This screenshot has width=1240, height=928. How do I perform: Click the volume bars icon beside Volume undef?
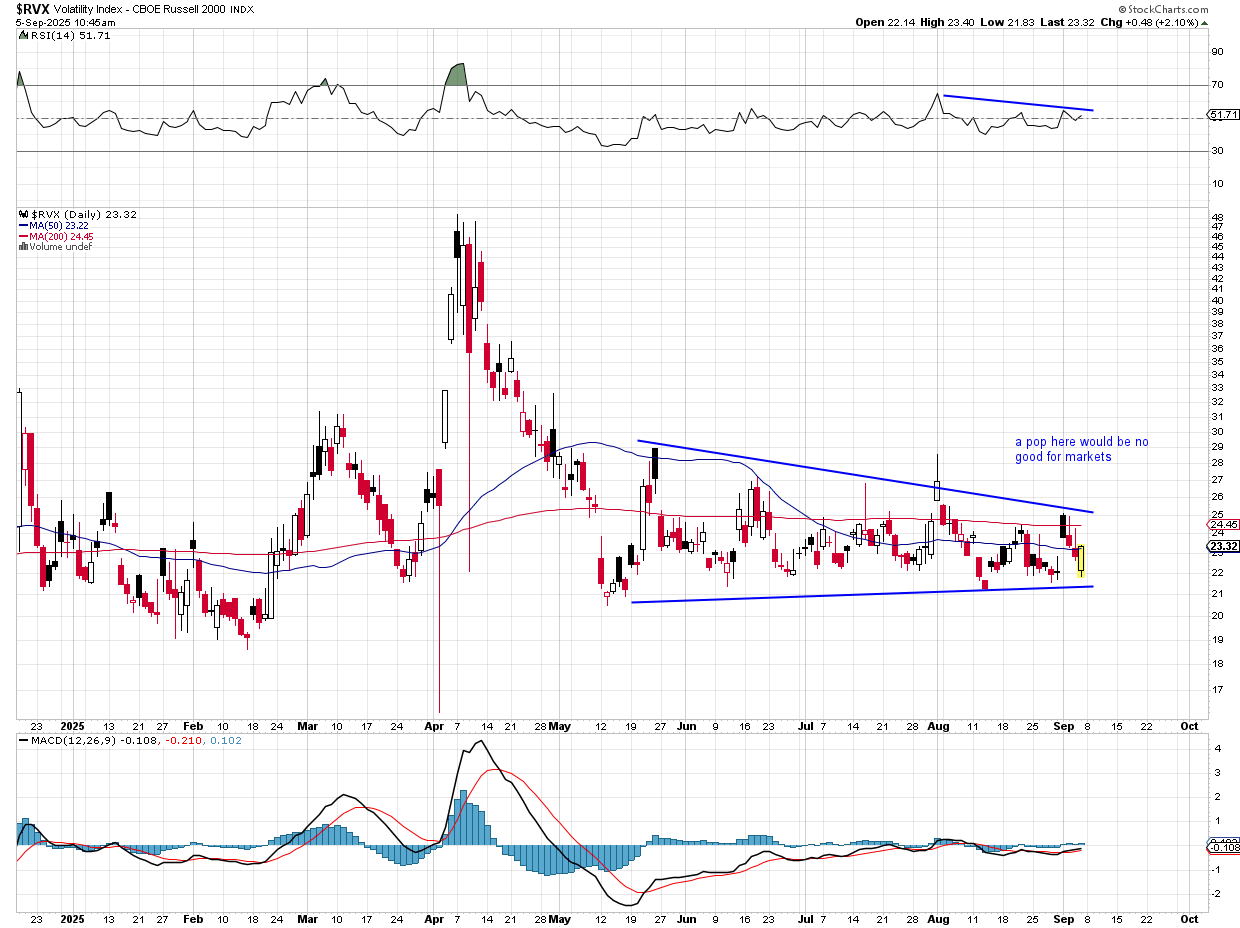pyautogui.click(x=21, y=246)
